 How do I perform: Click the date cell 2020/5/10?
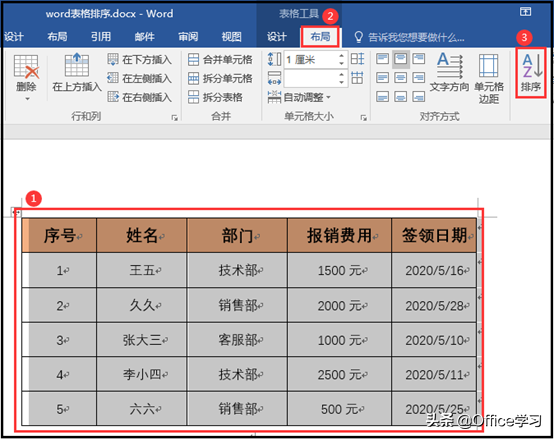(434, 339)
